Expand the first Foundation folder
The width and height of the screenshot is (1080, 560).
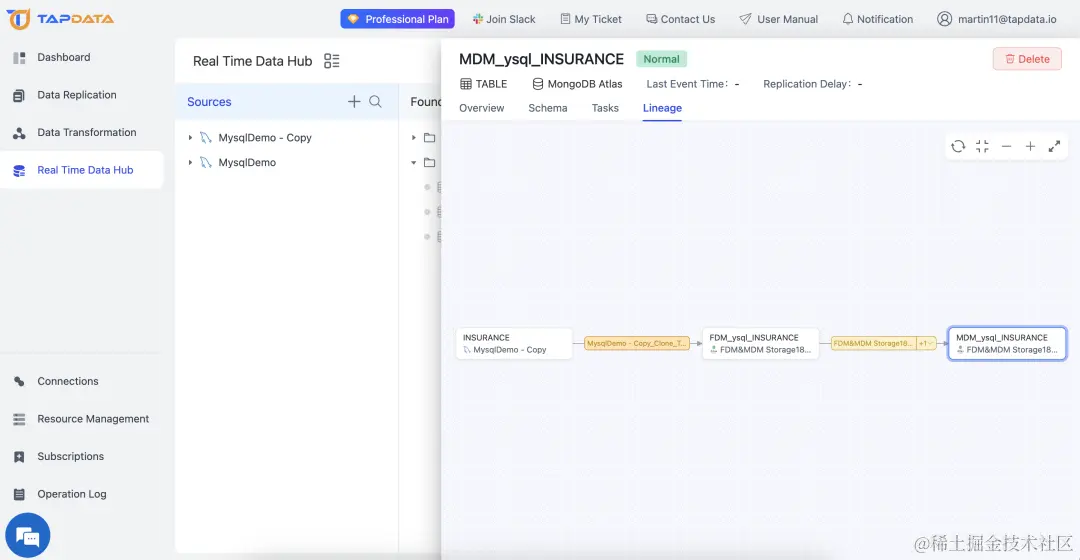[x=414, y=138]
